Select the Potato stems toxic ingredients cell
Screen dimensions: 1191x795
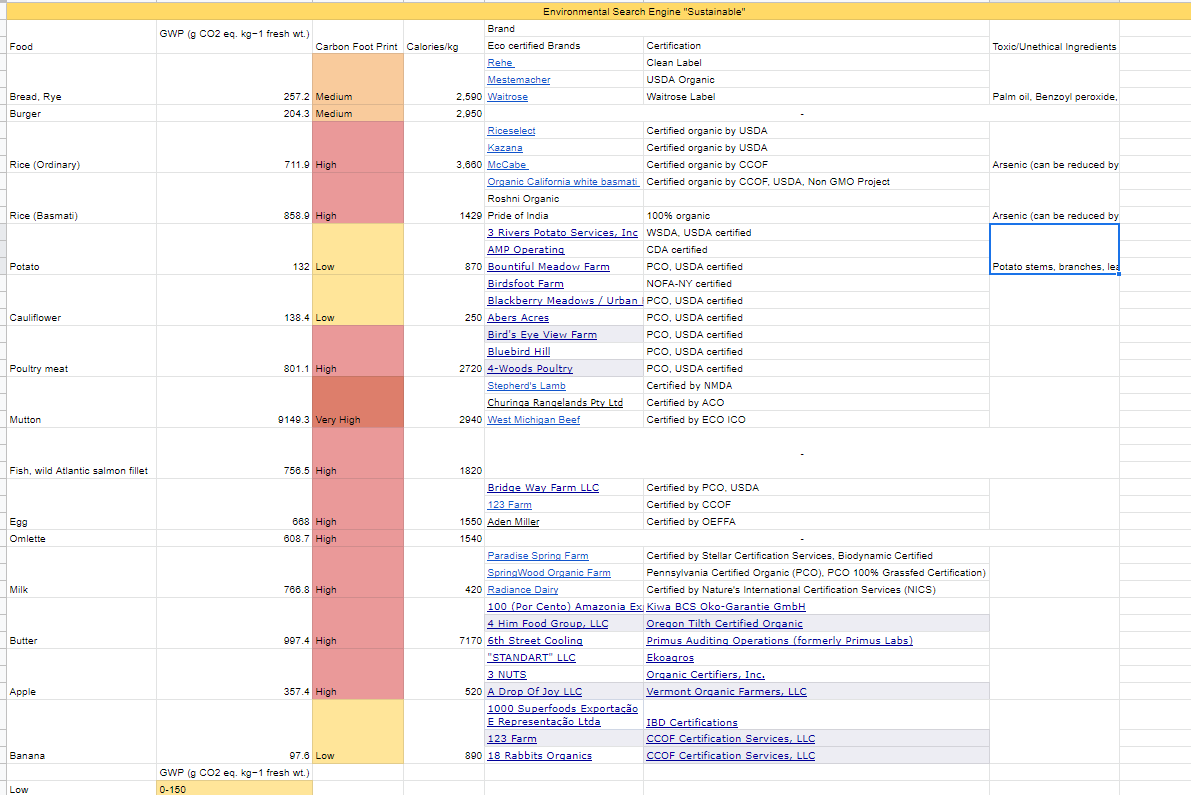tap(1054, 249)
